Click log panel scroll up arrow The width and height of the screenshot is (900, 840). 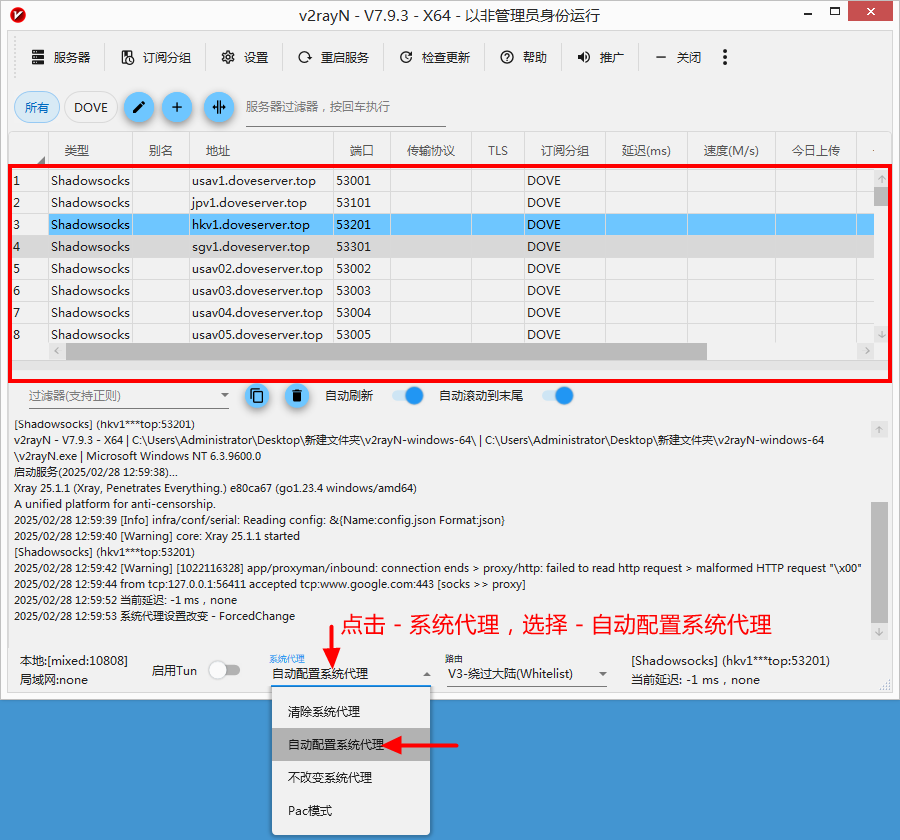[x=879, y=429]
